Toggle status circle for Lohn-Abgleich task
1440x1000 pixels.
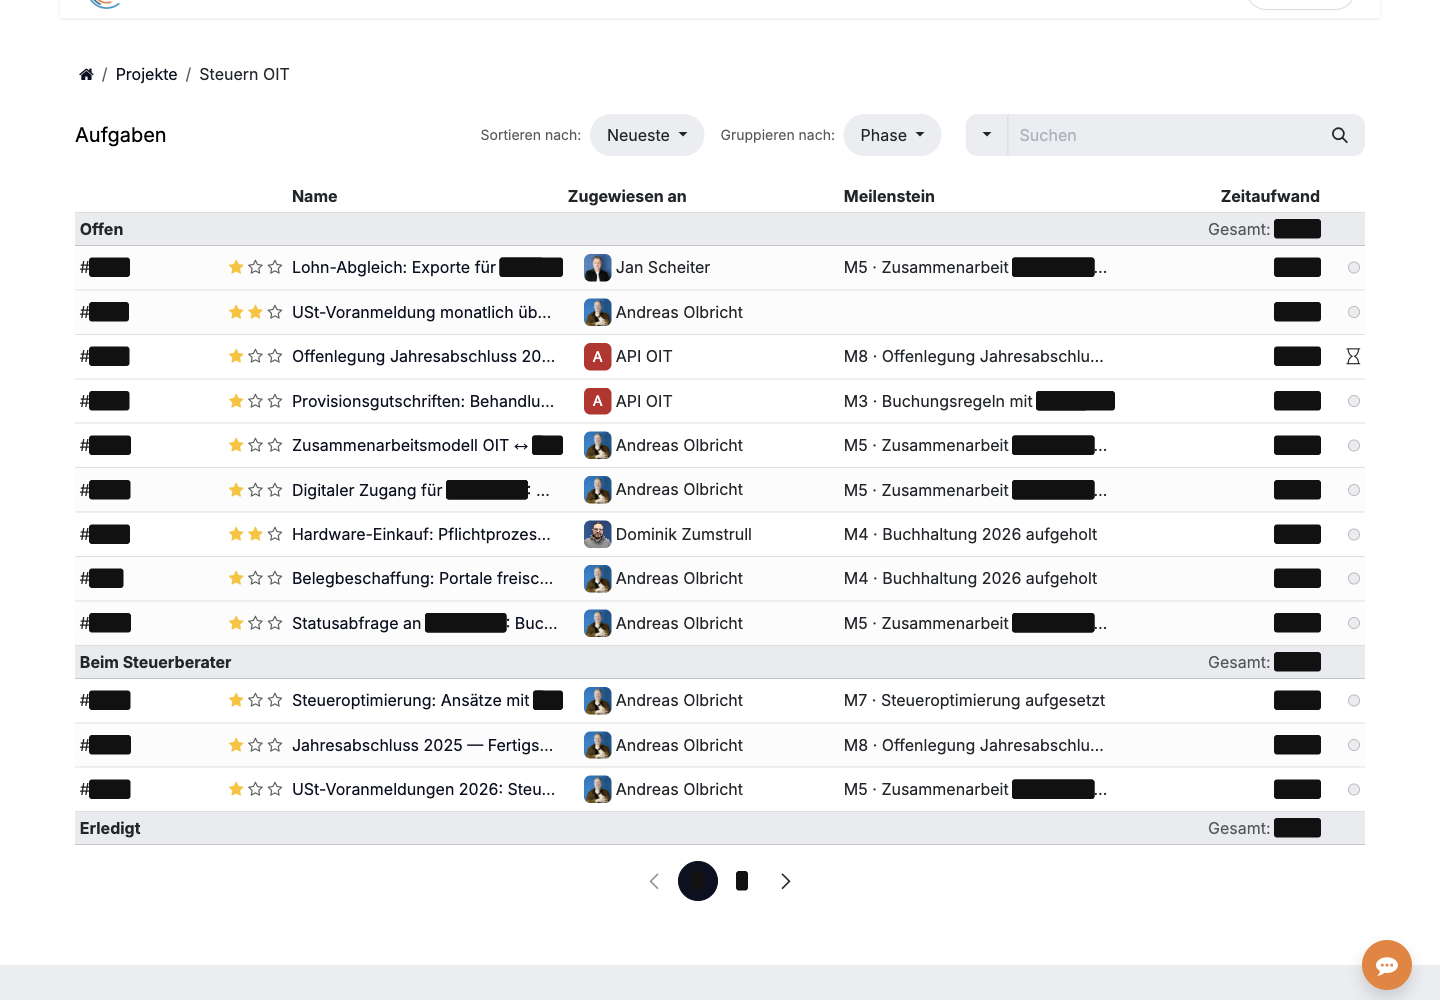1354,268
